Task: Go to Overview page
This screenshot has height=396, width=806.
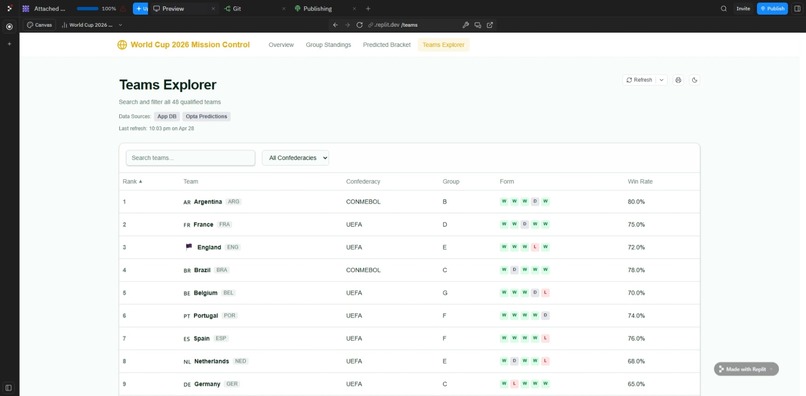Action: [x=281, y=45]
